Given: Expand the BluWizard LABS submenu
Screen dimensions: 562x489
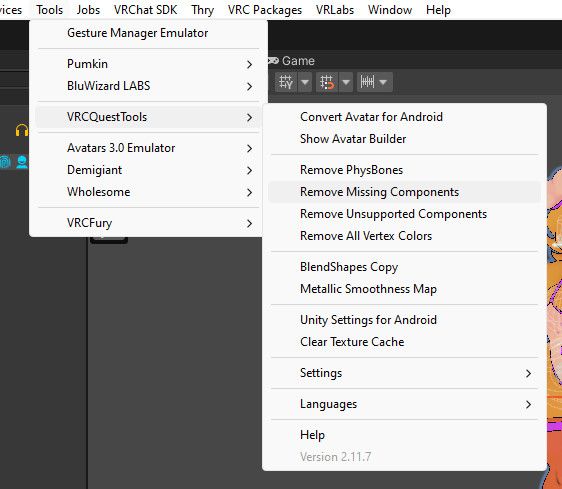Looking at the screenshot, I should (x=148, y=86).
